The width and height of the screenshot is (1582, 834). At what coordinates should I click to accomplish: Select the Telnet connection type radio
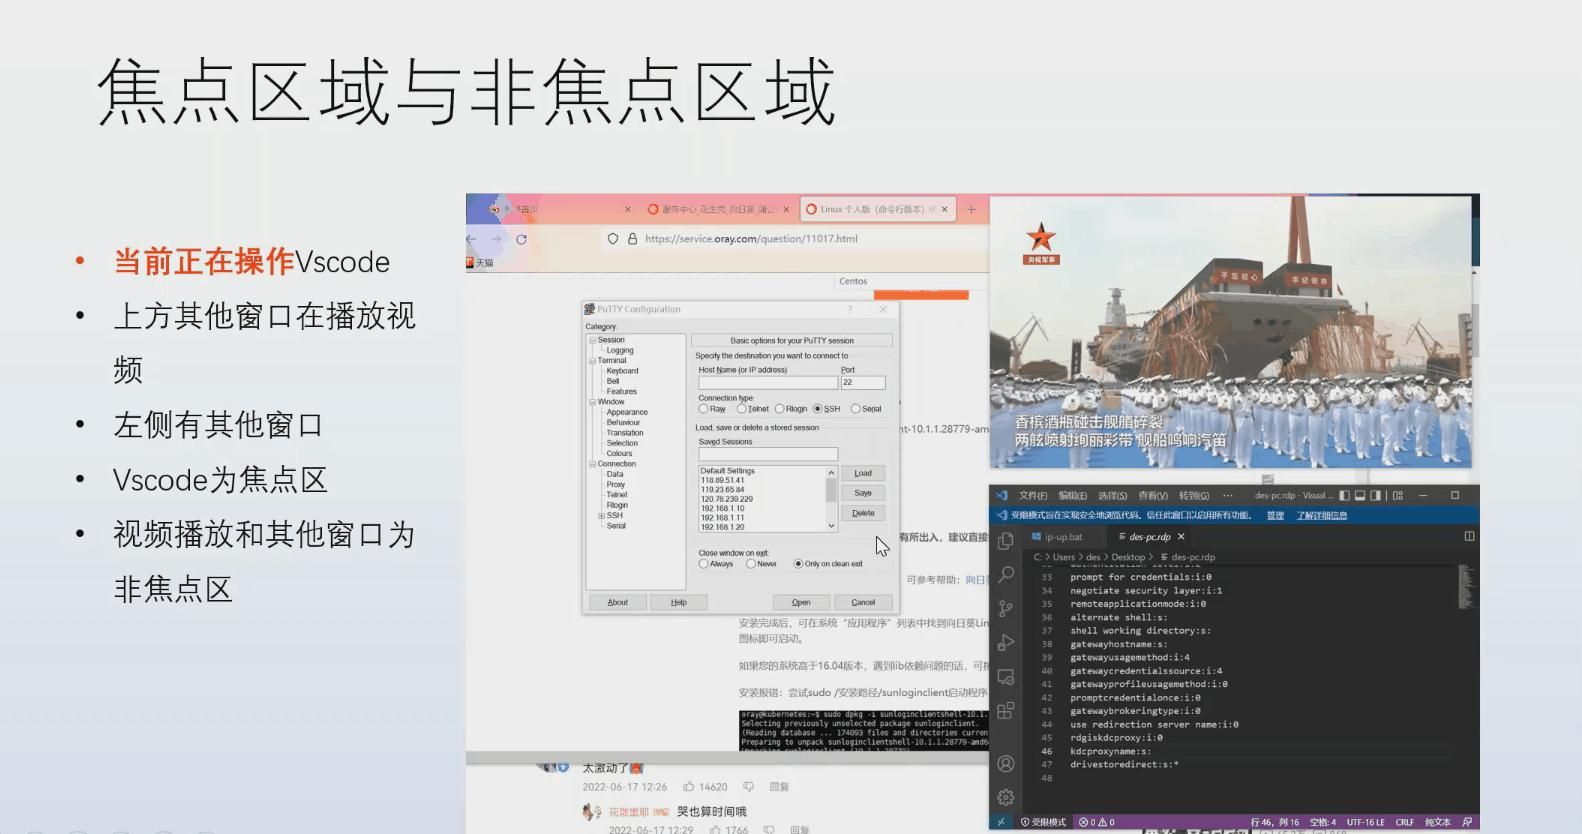click(742, 409)
